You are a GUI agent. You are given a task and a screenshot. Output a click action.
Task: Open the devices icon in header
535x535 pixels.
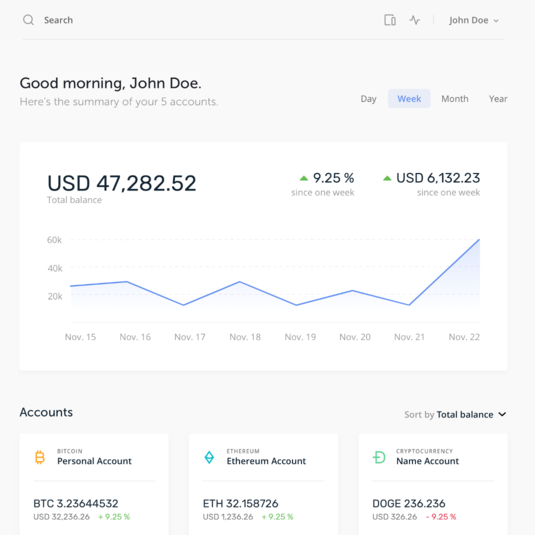click(390, 20)
